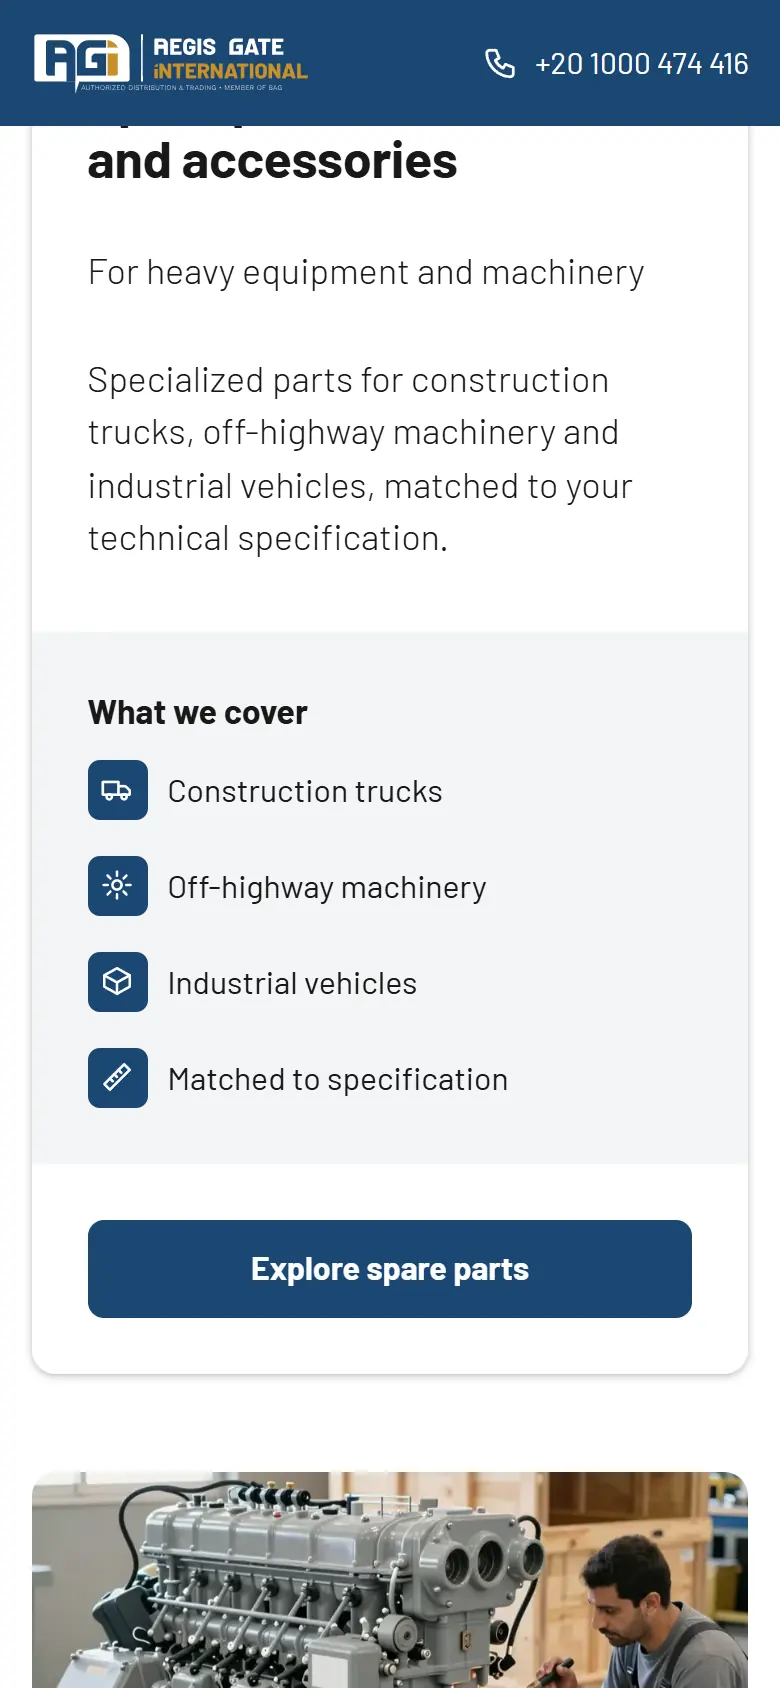The height and width of the screenshot is (1688, 780).
Task: Click 'For heavy equipment and machinery' subtitle
Action: [x=366, y=272]
